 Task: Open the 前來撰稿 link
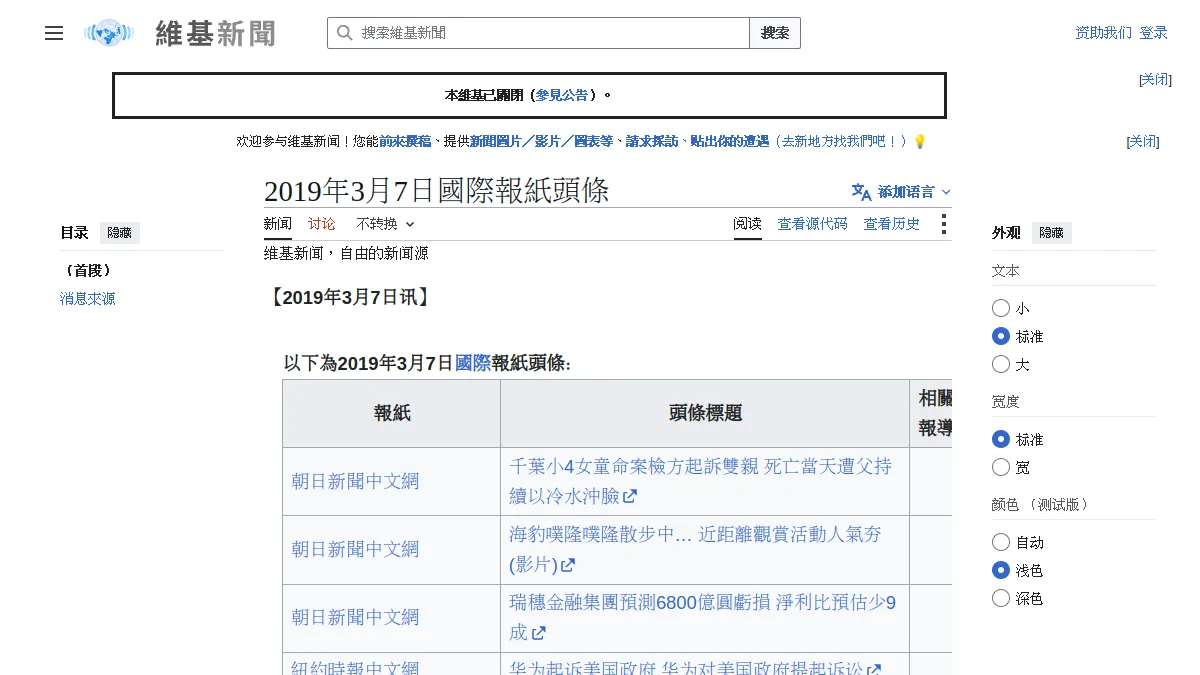405,142
